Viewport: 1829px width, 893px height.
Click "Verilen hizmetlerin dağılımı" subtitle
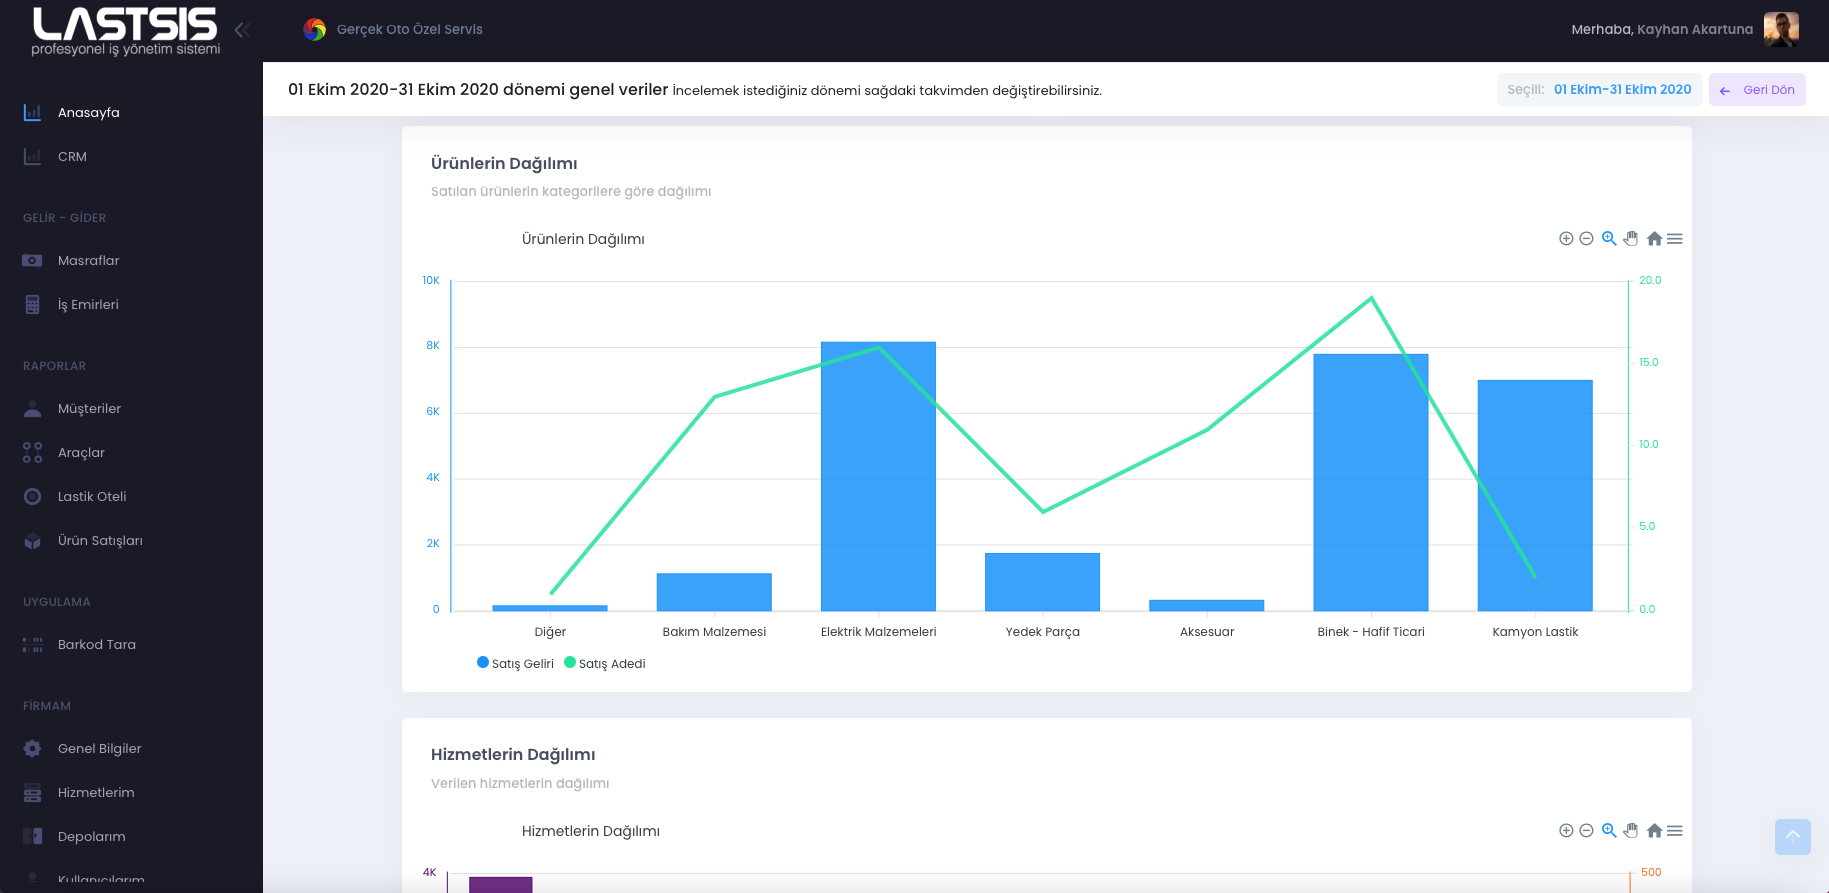click(520, 783)
